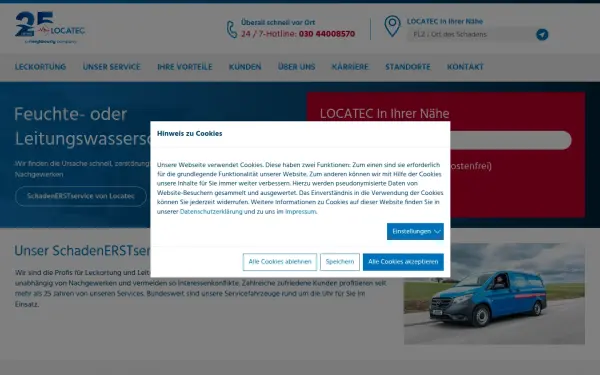Open the Leckortung menu

(40, 67)
